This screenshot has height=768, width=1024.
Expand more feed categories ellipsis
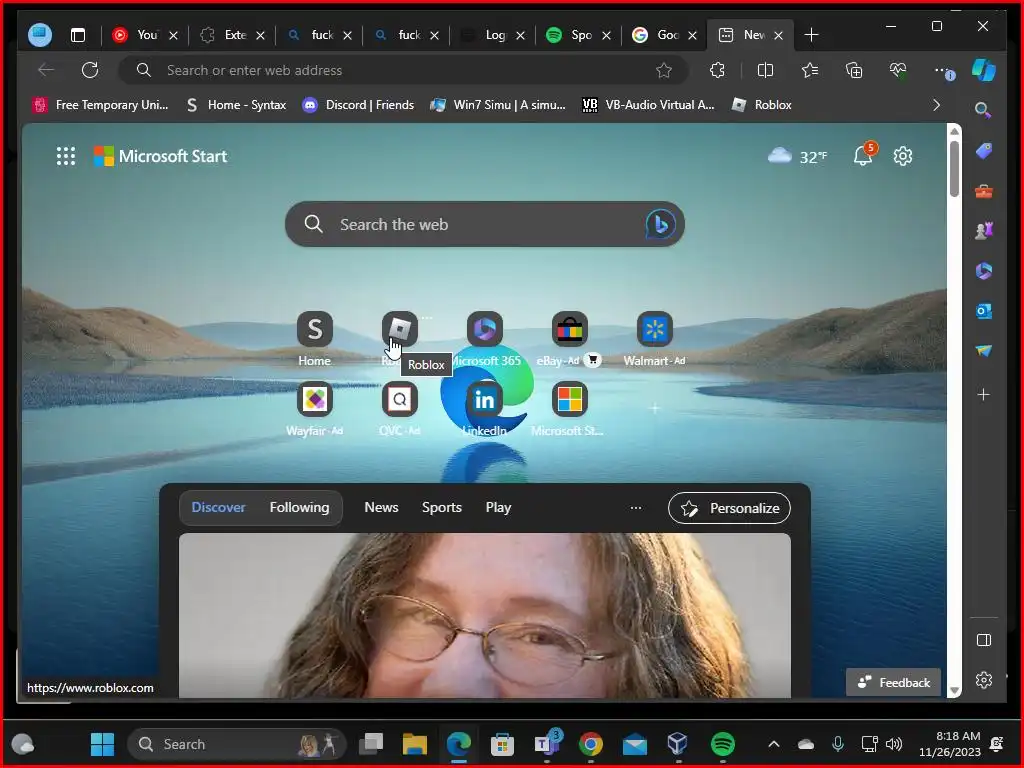point(635,507)
